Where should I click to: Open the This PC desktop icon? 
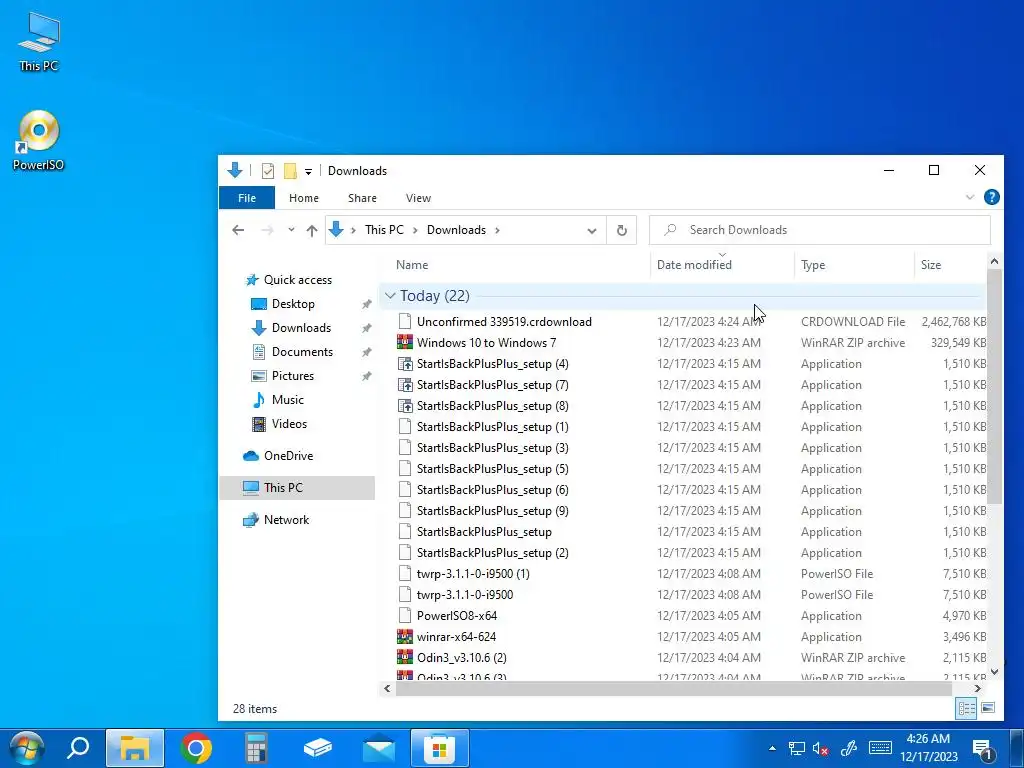[x=39, y=41]
